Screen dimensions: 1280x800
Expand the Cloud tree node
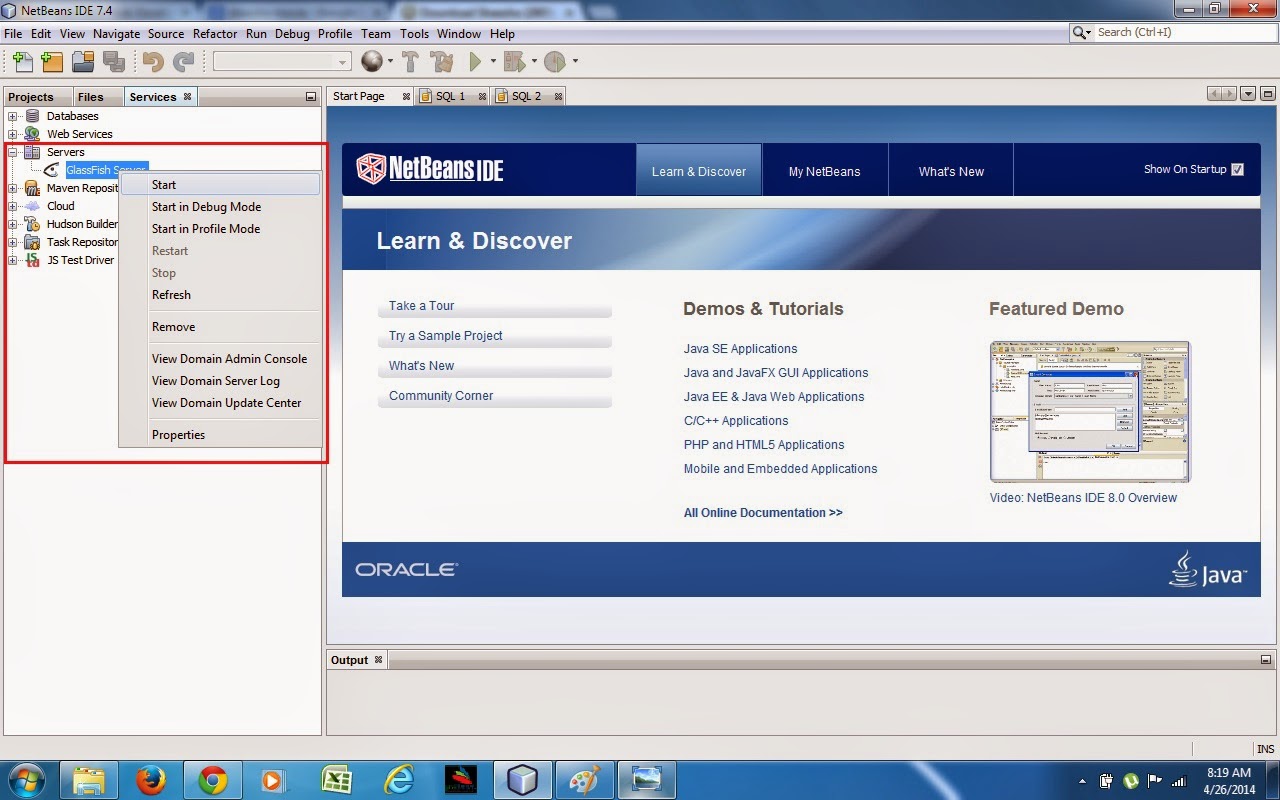(x=13, y=206)
